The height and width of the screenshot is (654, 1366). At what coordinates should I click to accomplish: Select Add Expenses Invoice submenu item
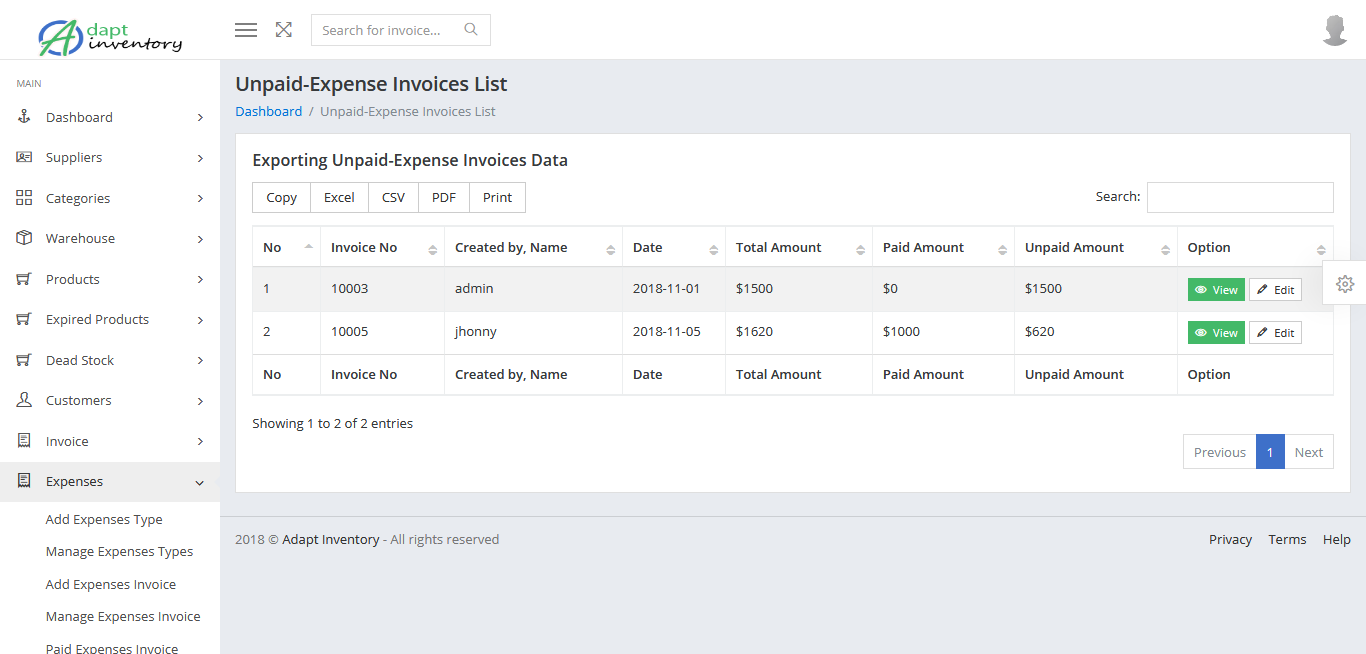[x=111, y=584]
